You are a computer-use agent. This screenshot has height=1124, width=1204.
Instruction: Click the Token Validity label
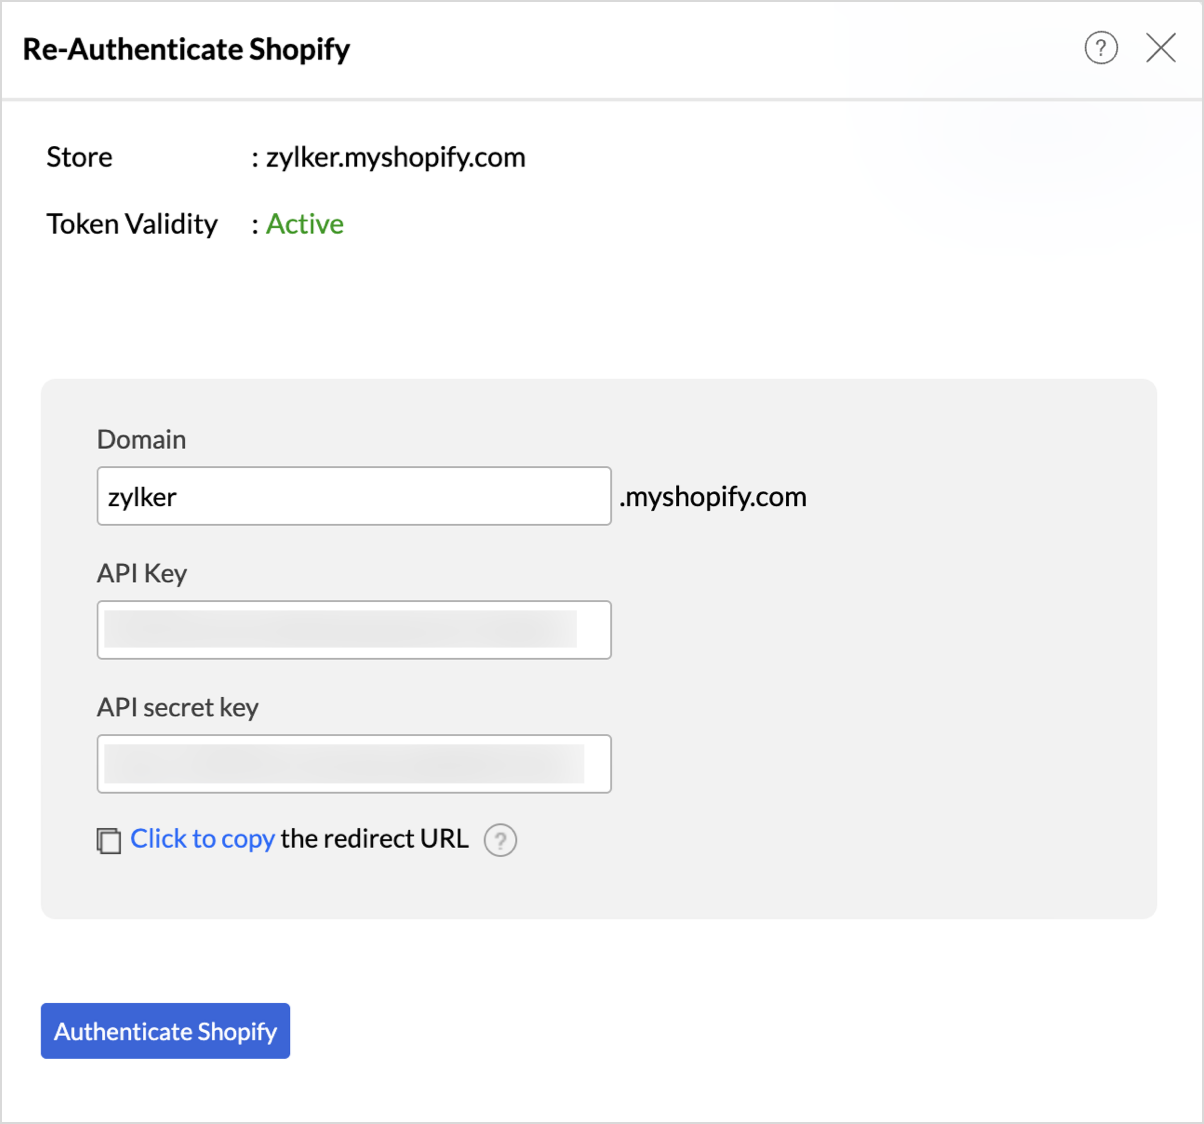pos(131,224)
